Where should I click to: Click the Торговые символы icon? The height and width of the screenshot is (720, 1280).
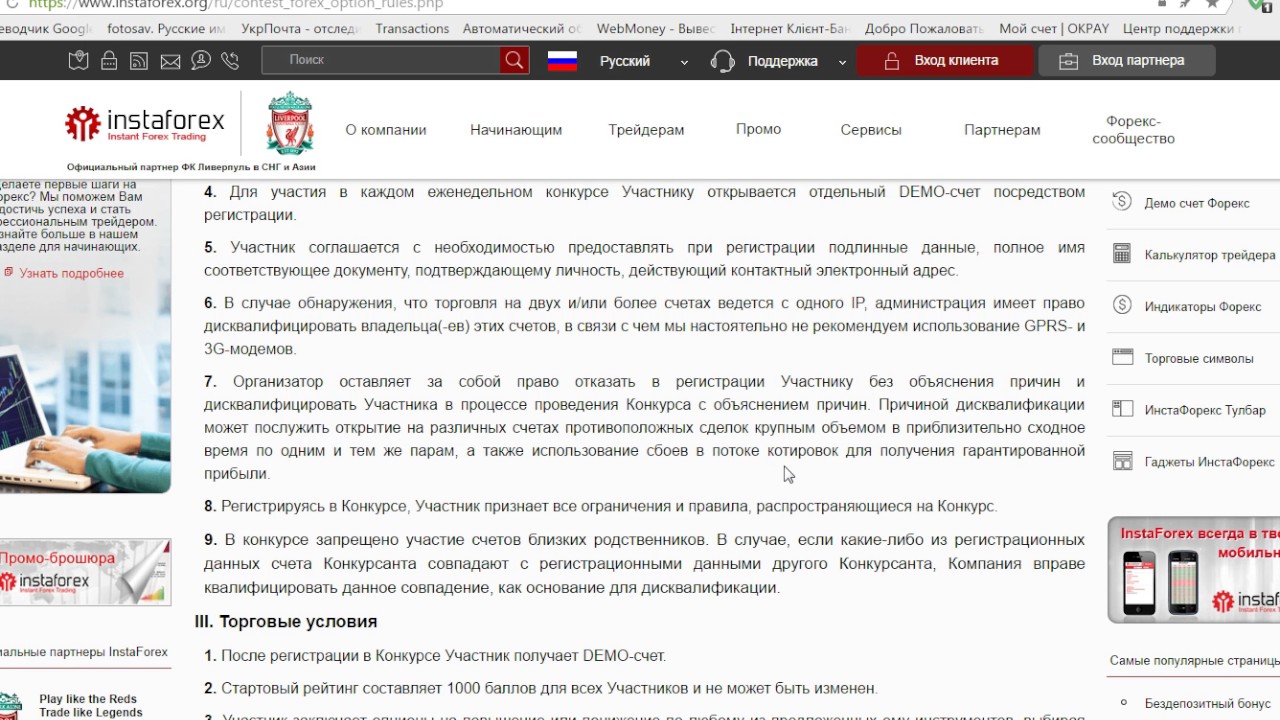(1122, 358)
